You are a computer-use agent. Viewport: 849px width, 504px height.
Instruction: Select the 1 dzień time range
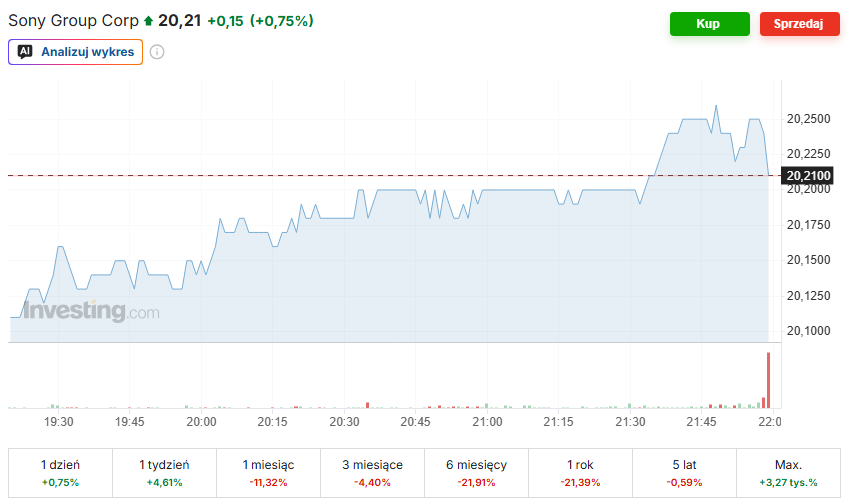point(60,473)
